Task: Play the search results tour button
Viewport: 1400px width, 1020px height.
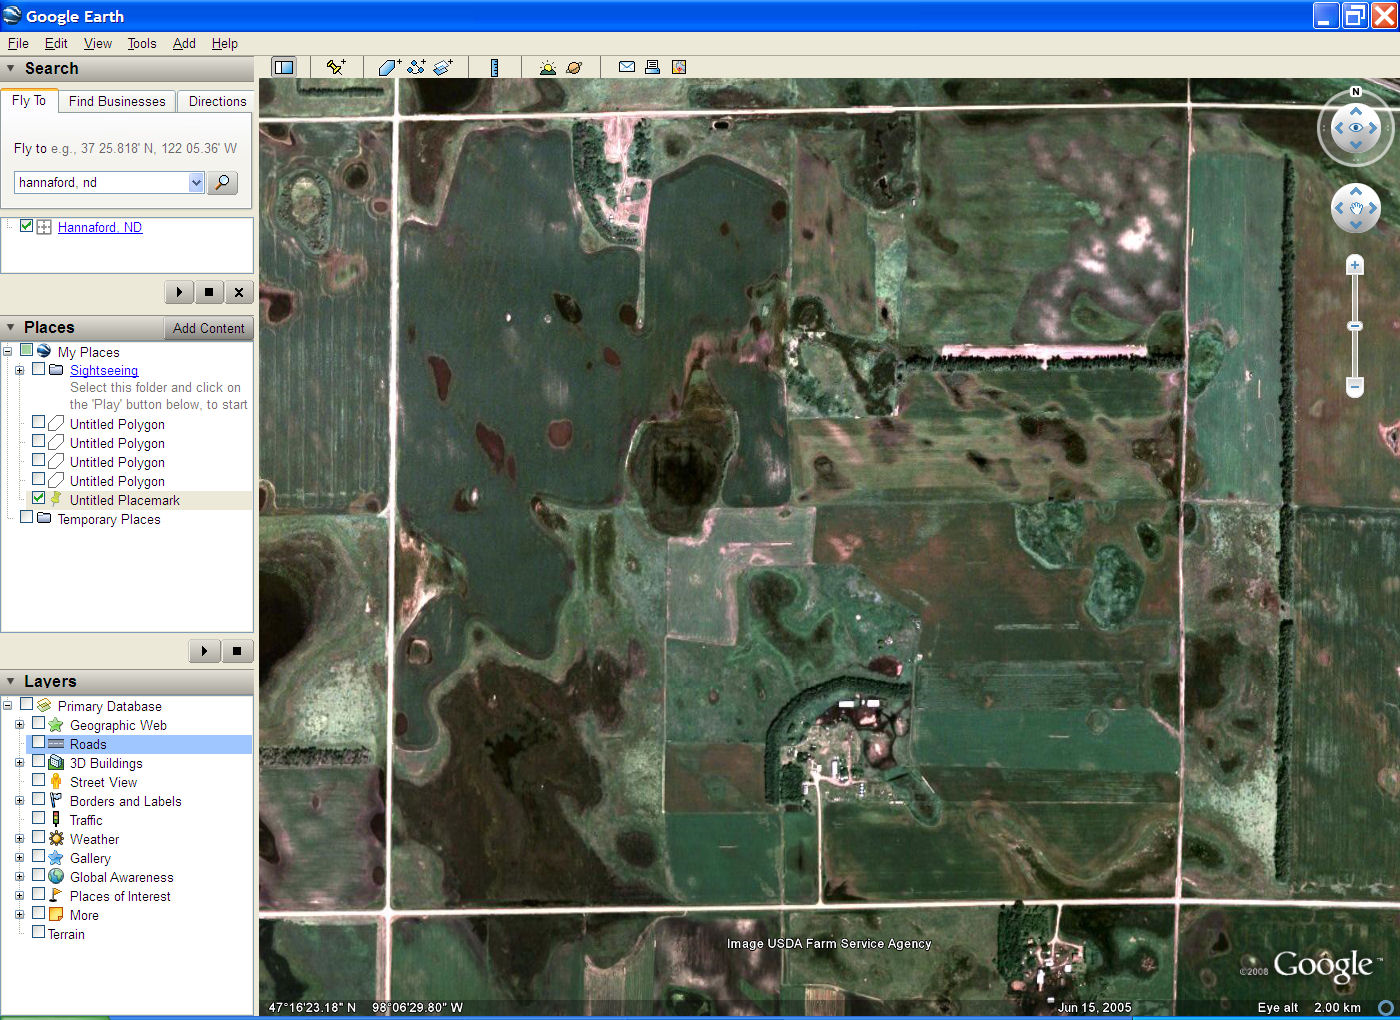Action: tap(179, 292)
